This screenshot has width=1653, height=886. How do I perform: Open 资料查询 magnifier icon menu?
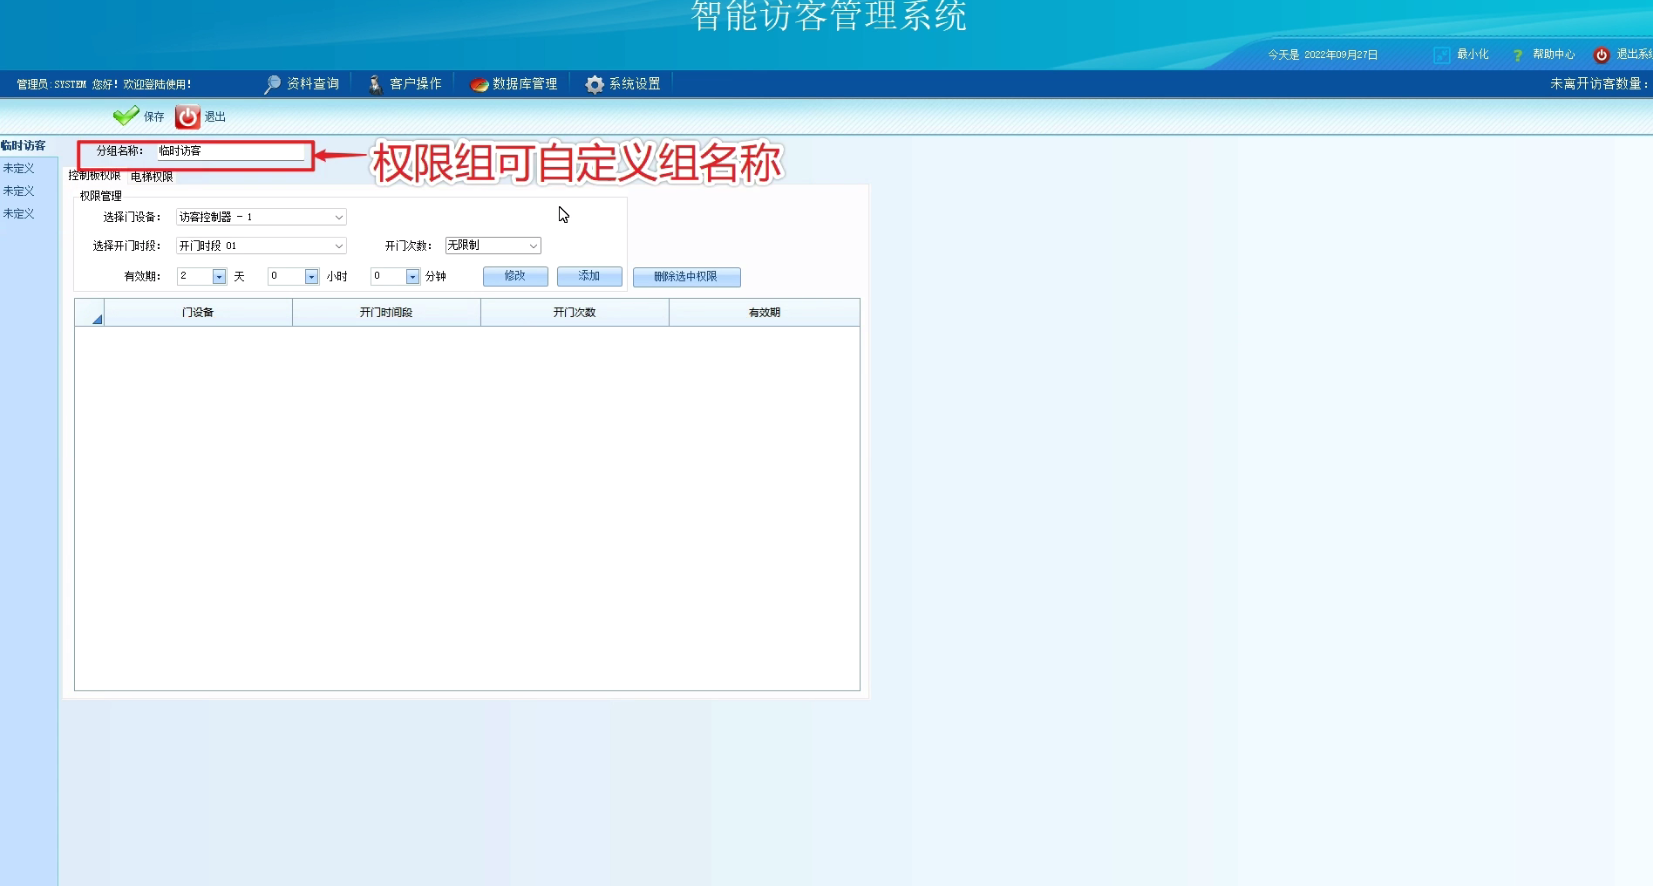click(x=272, y=84)
